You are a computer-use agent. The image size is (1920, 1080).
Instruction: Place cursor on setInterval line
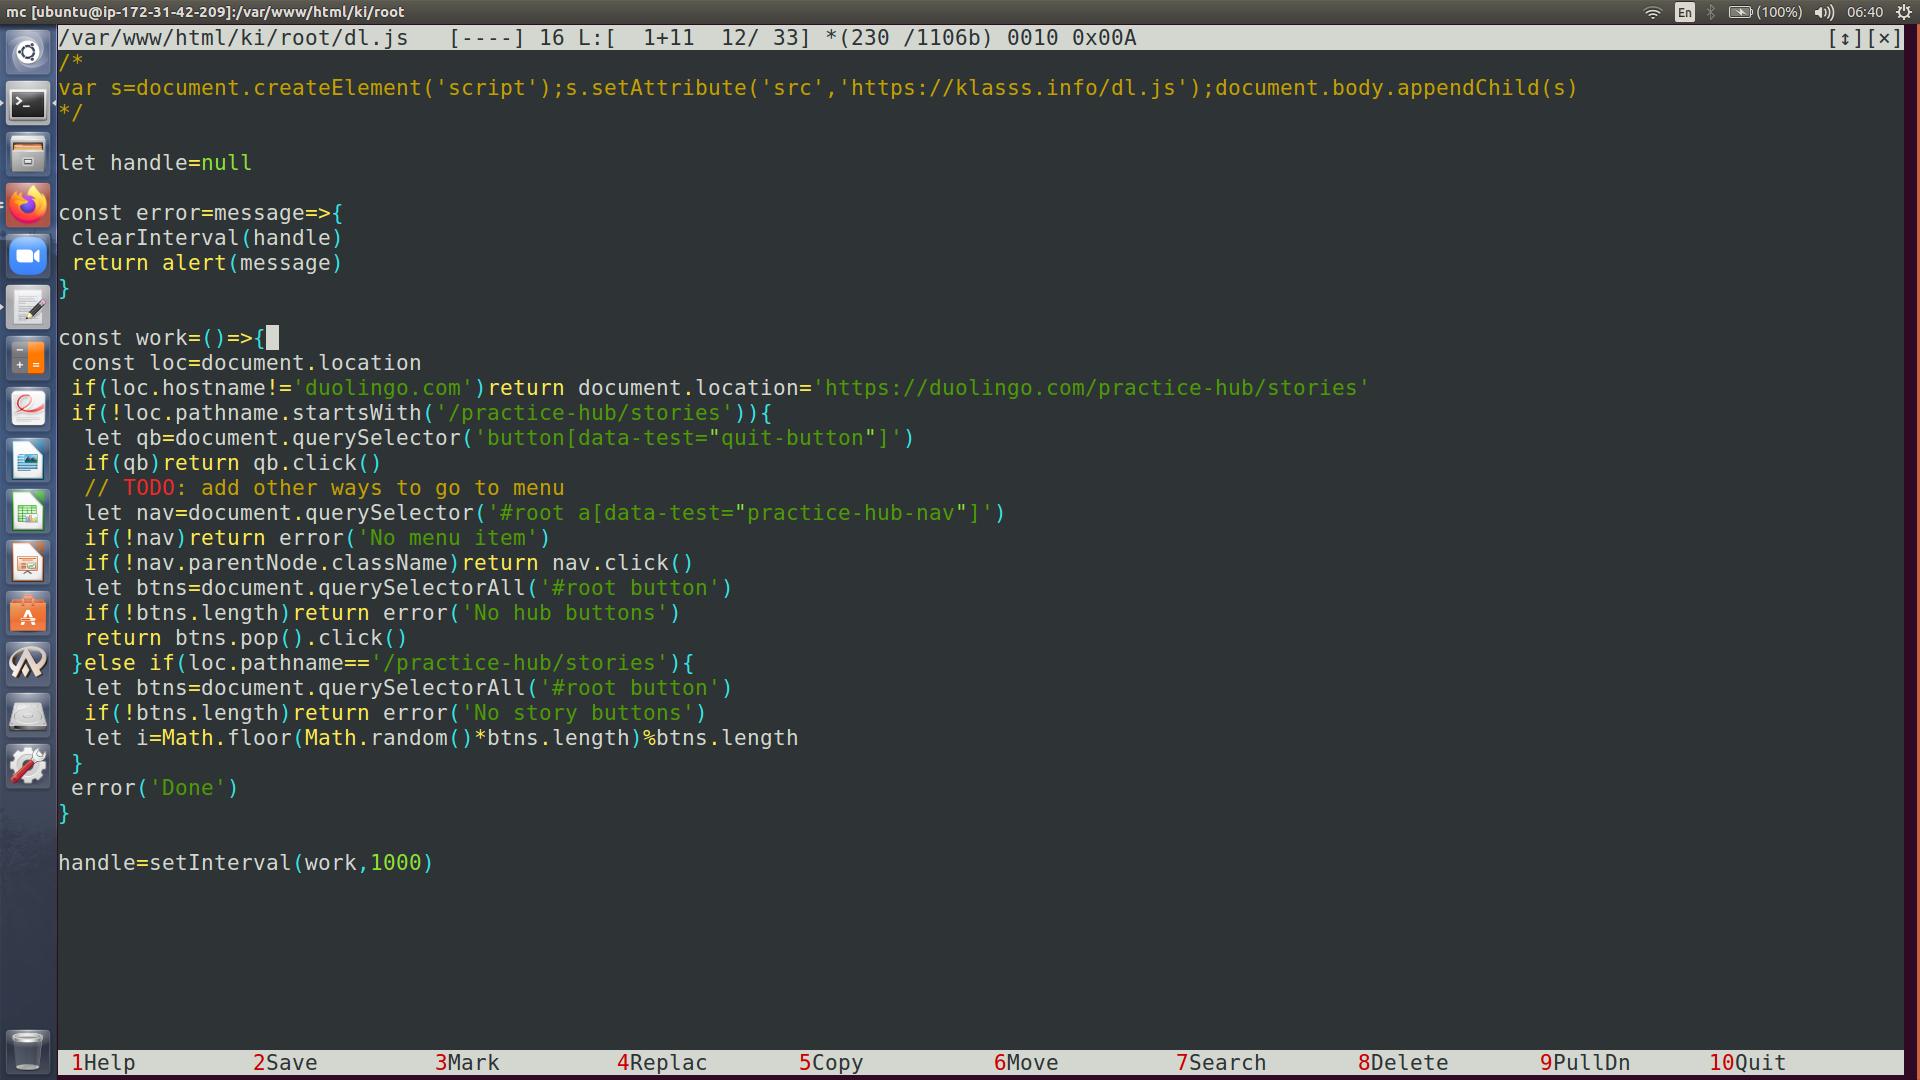pos(245,863)
